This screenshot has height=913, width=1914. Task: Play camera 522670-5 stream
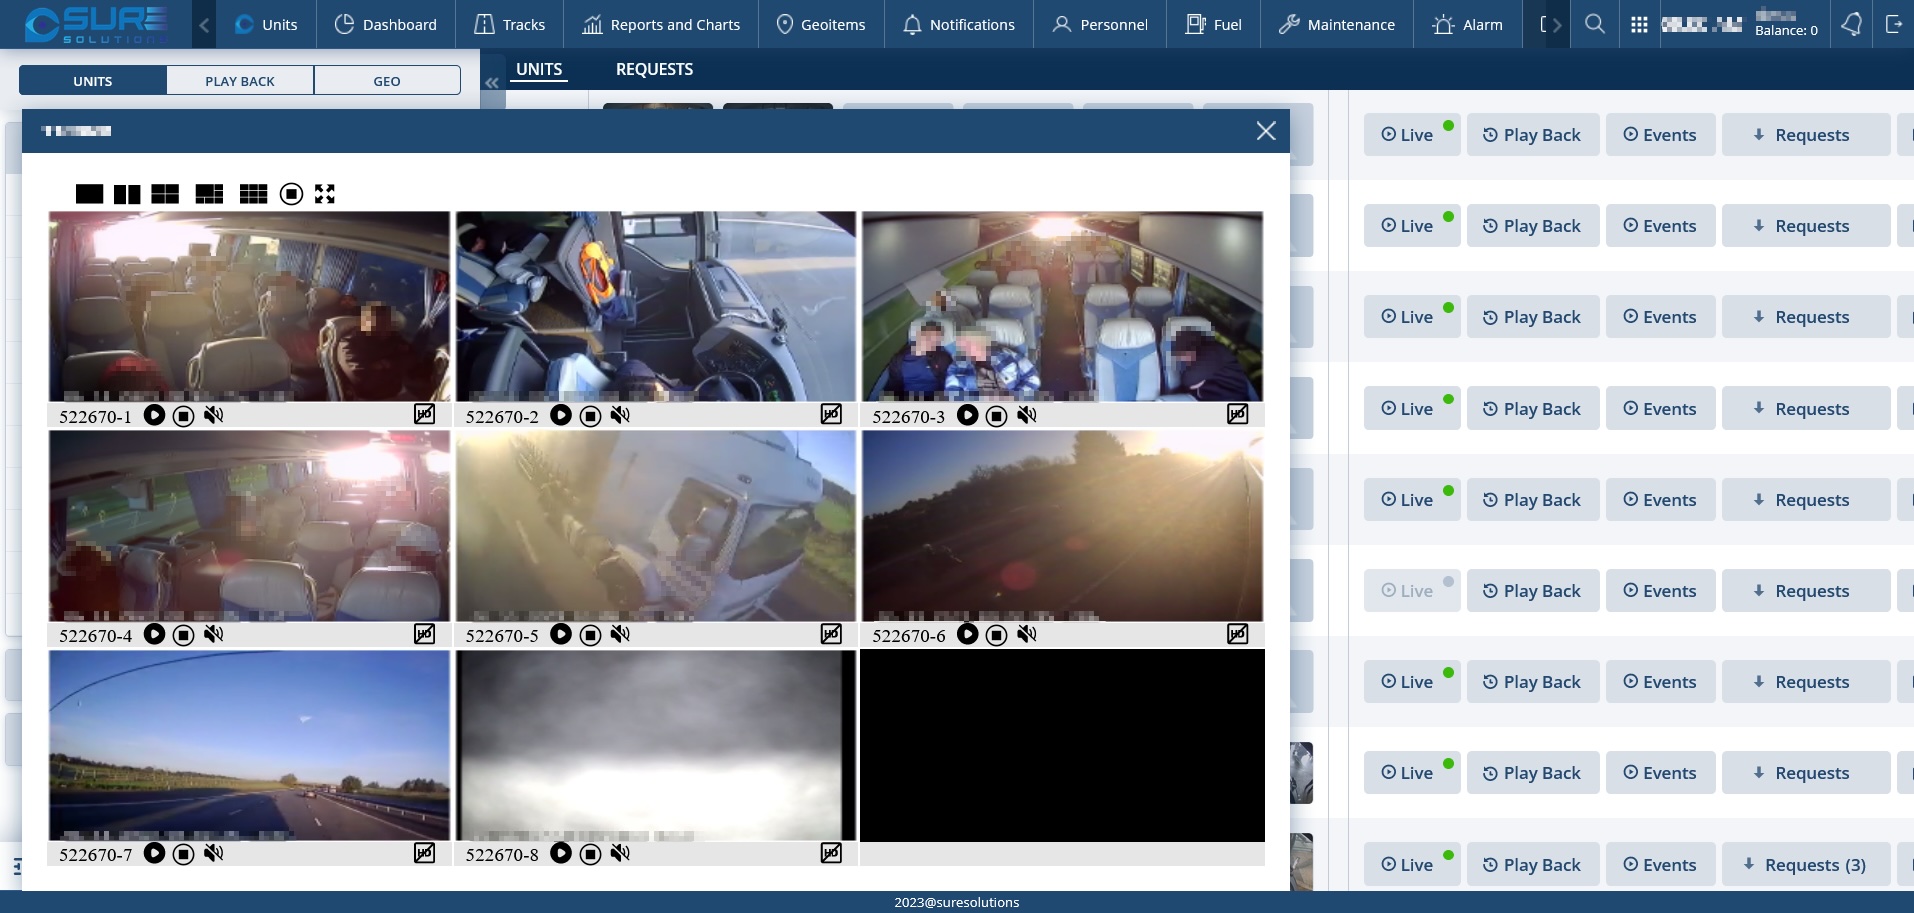pos(561,634)
